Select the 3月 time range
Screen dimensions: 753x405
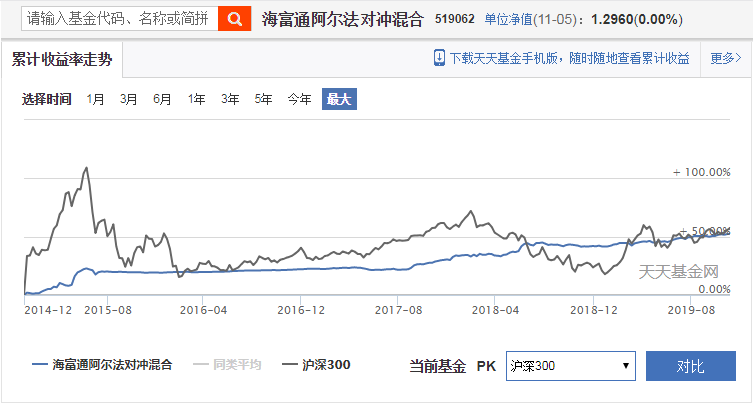128,99
